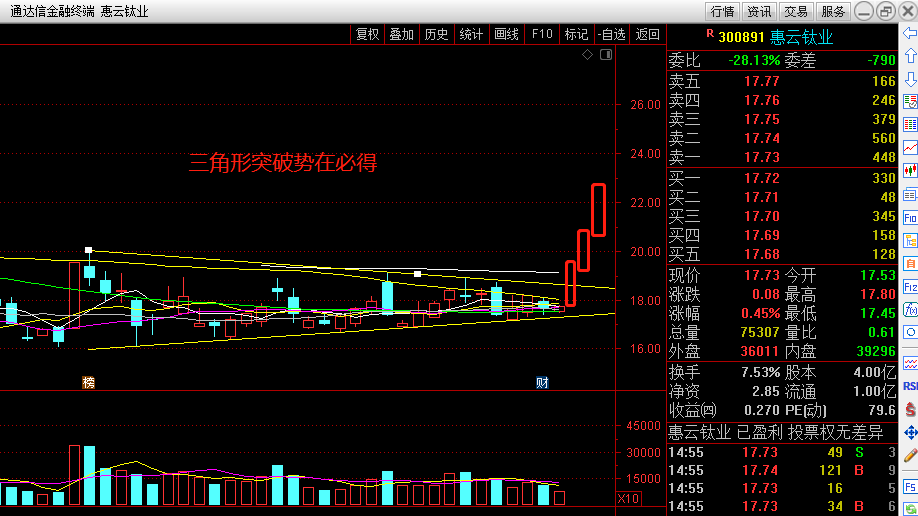Open the 交易 menu
Image resolution: width=918 pixels, height=516 pixels.
tap(796, 11)
